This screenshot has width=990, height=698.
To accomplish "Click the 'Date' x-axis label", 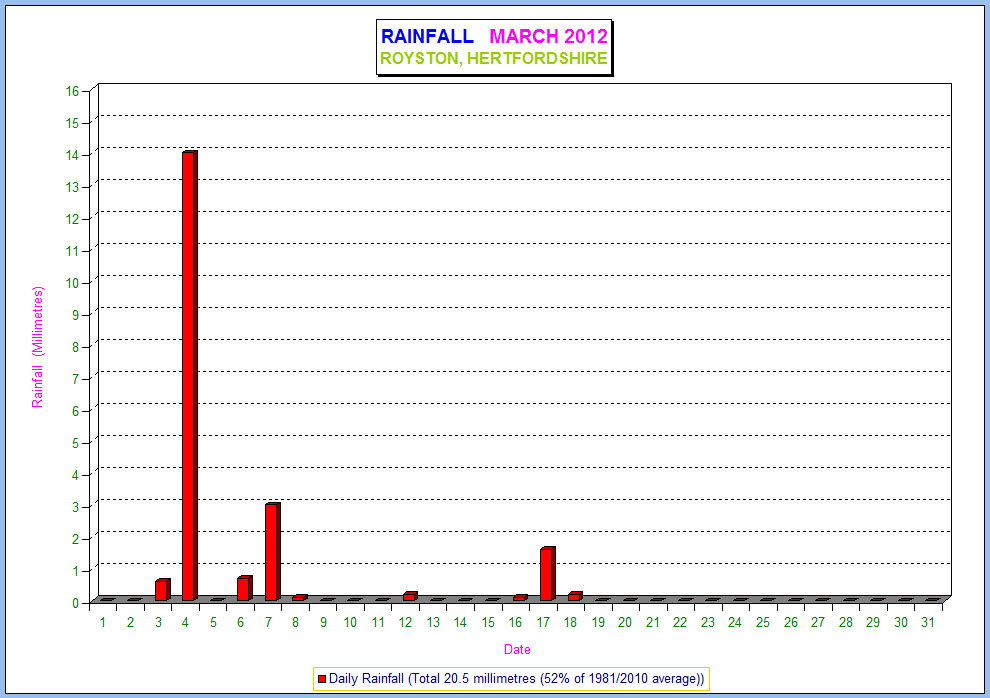I will pyautogui.click(x=517, y=649).
